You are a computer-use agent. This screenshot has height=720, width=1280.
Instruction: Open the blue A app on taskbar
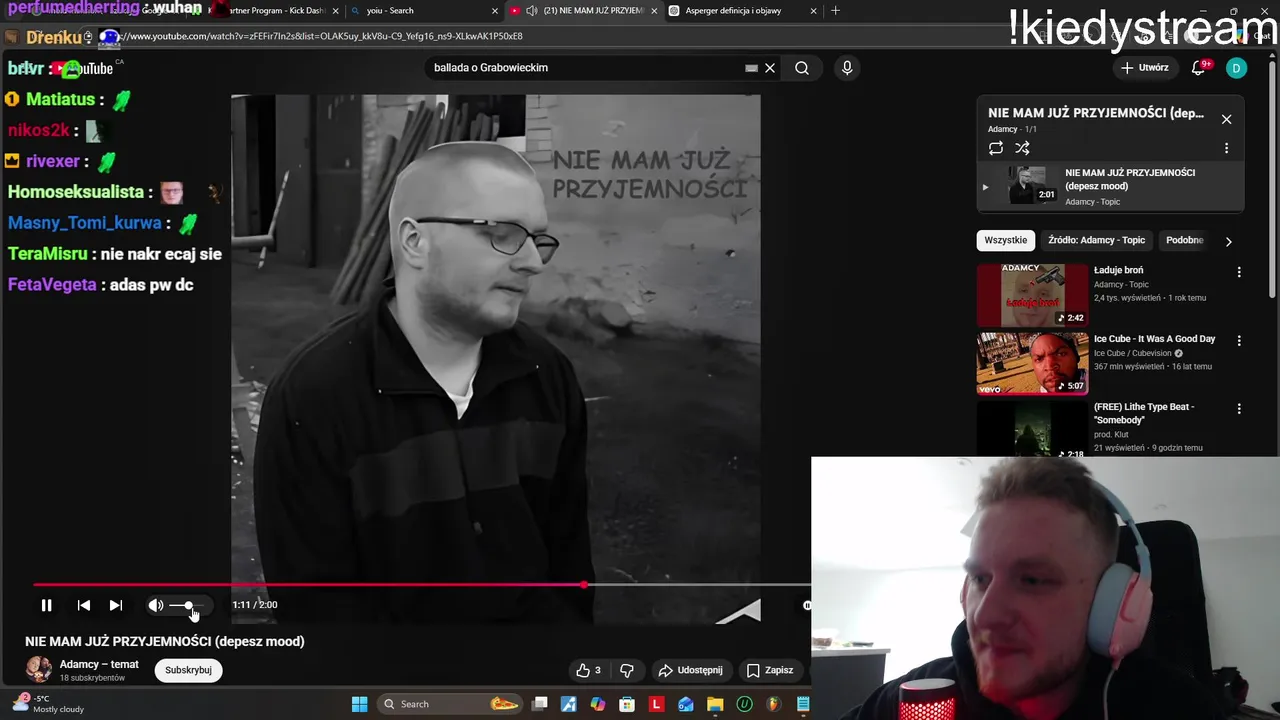tap(569, 704)
